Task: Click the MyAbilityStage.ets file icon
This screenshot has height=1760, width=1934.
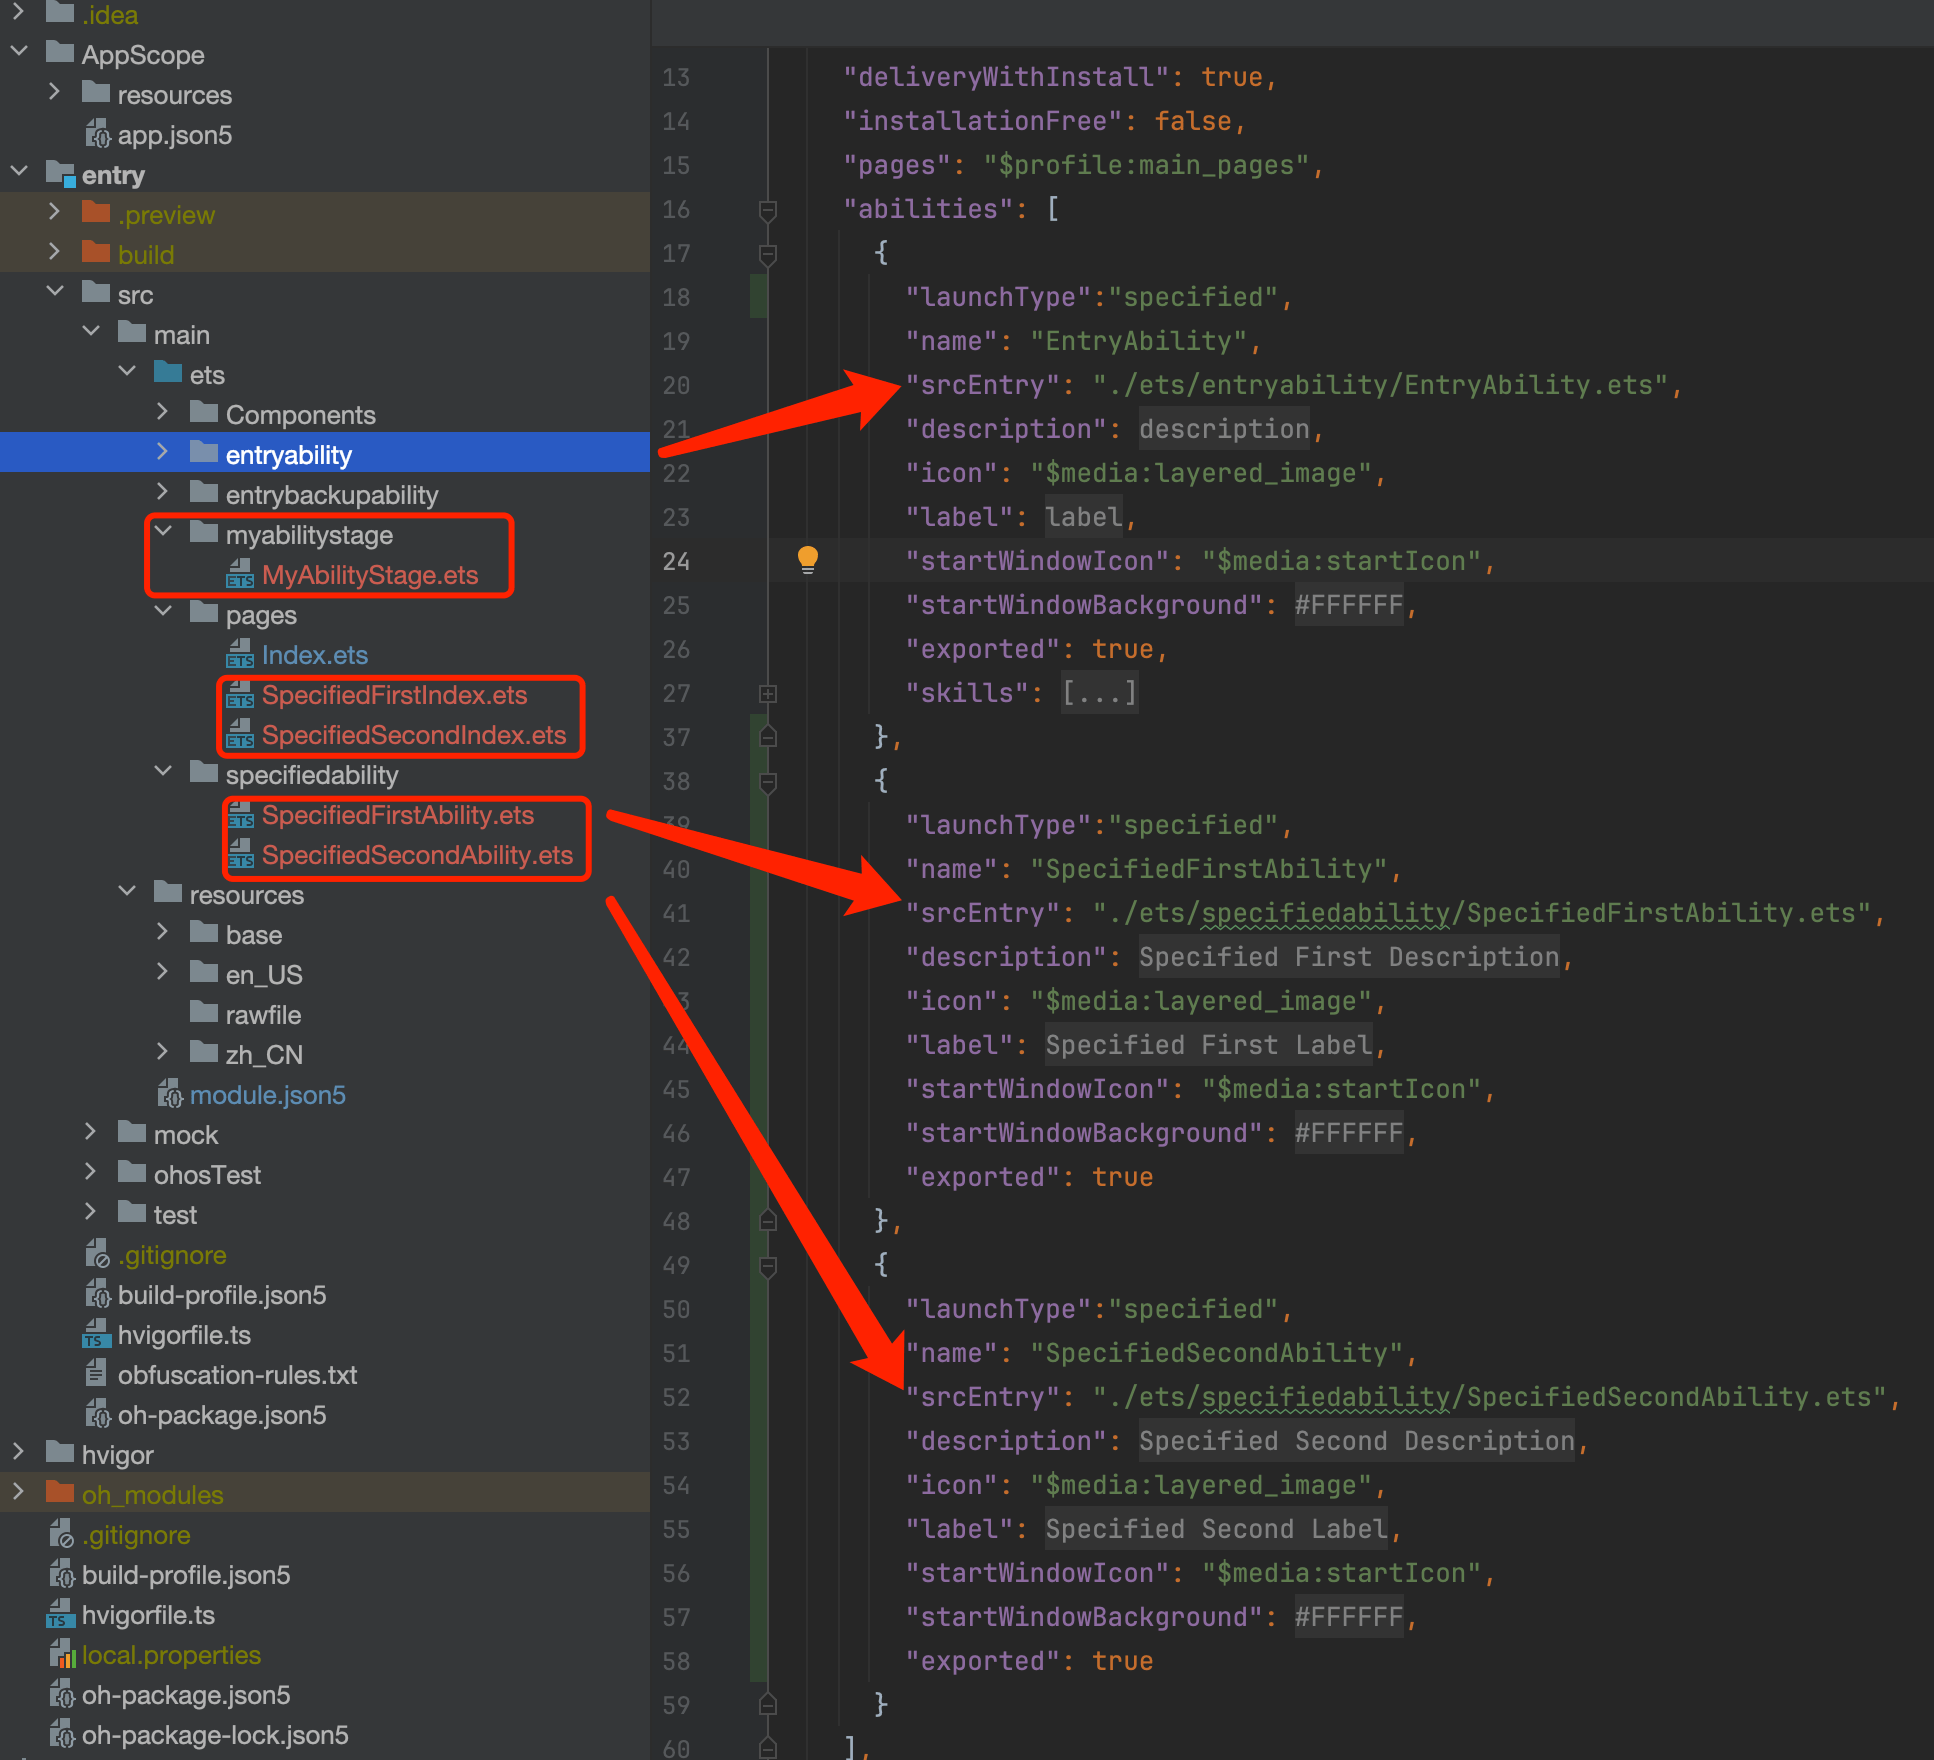Action: 239,575
